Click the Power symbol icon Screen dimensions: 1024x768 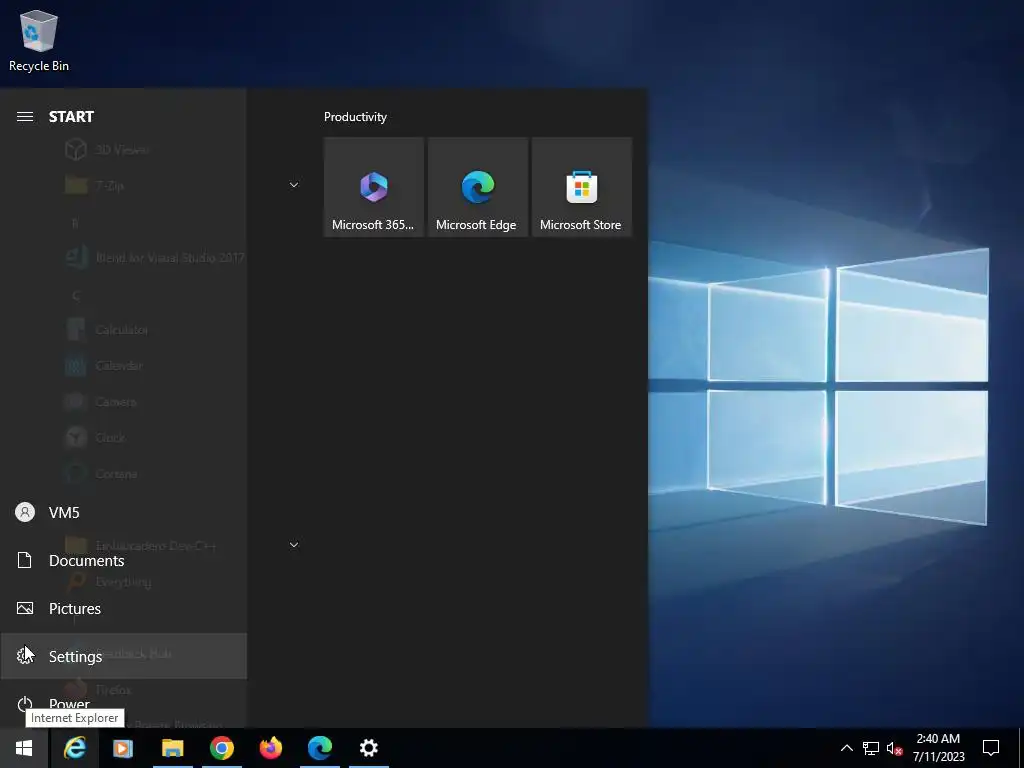click(x=25, y=703)
